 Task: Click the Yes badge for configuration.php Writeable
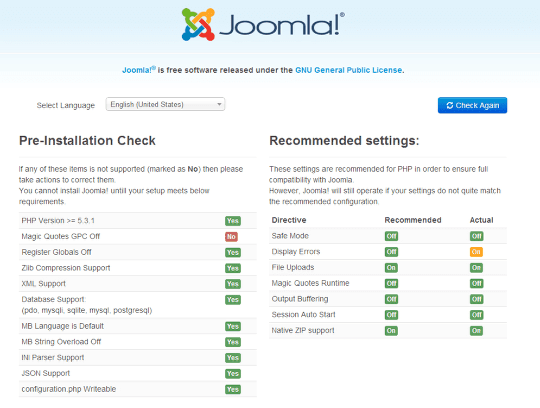coord(233,389)
